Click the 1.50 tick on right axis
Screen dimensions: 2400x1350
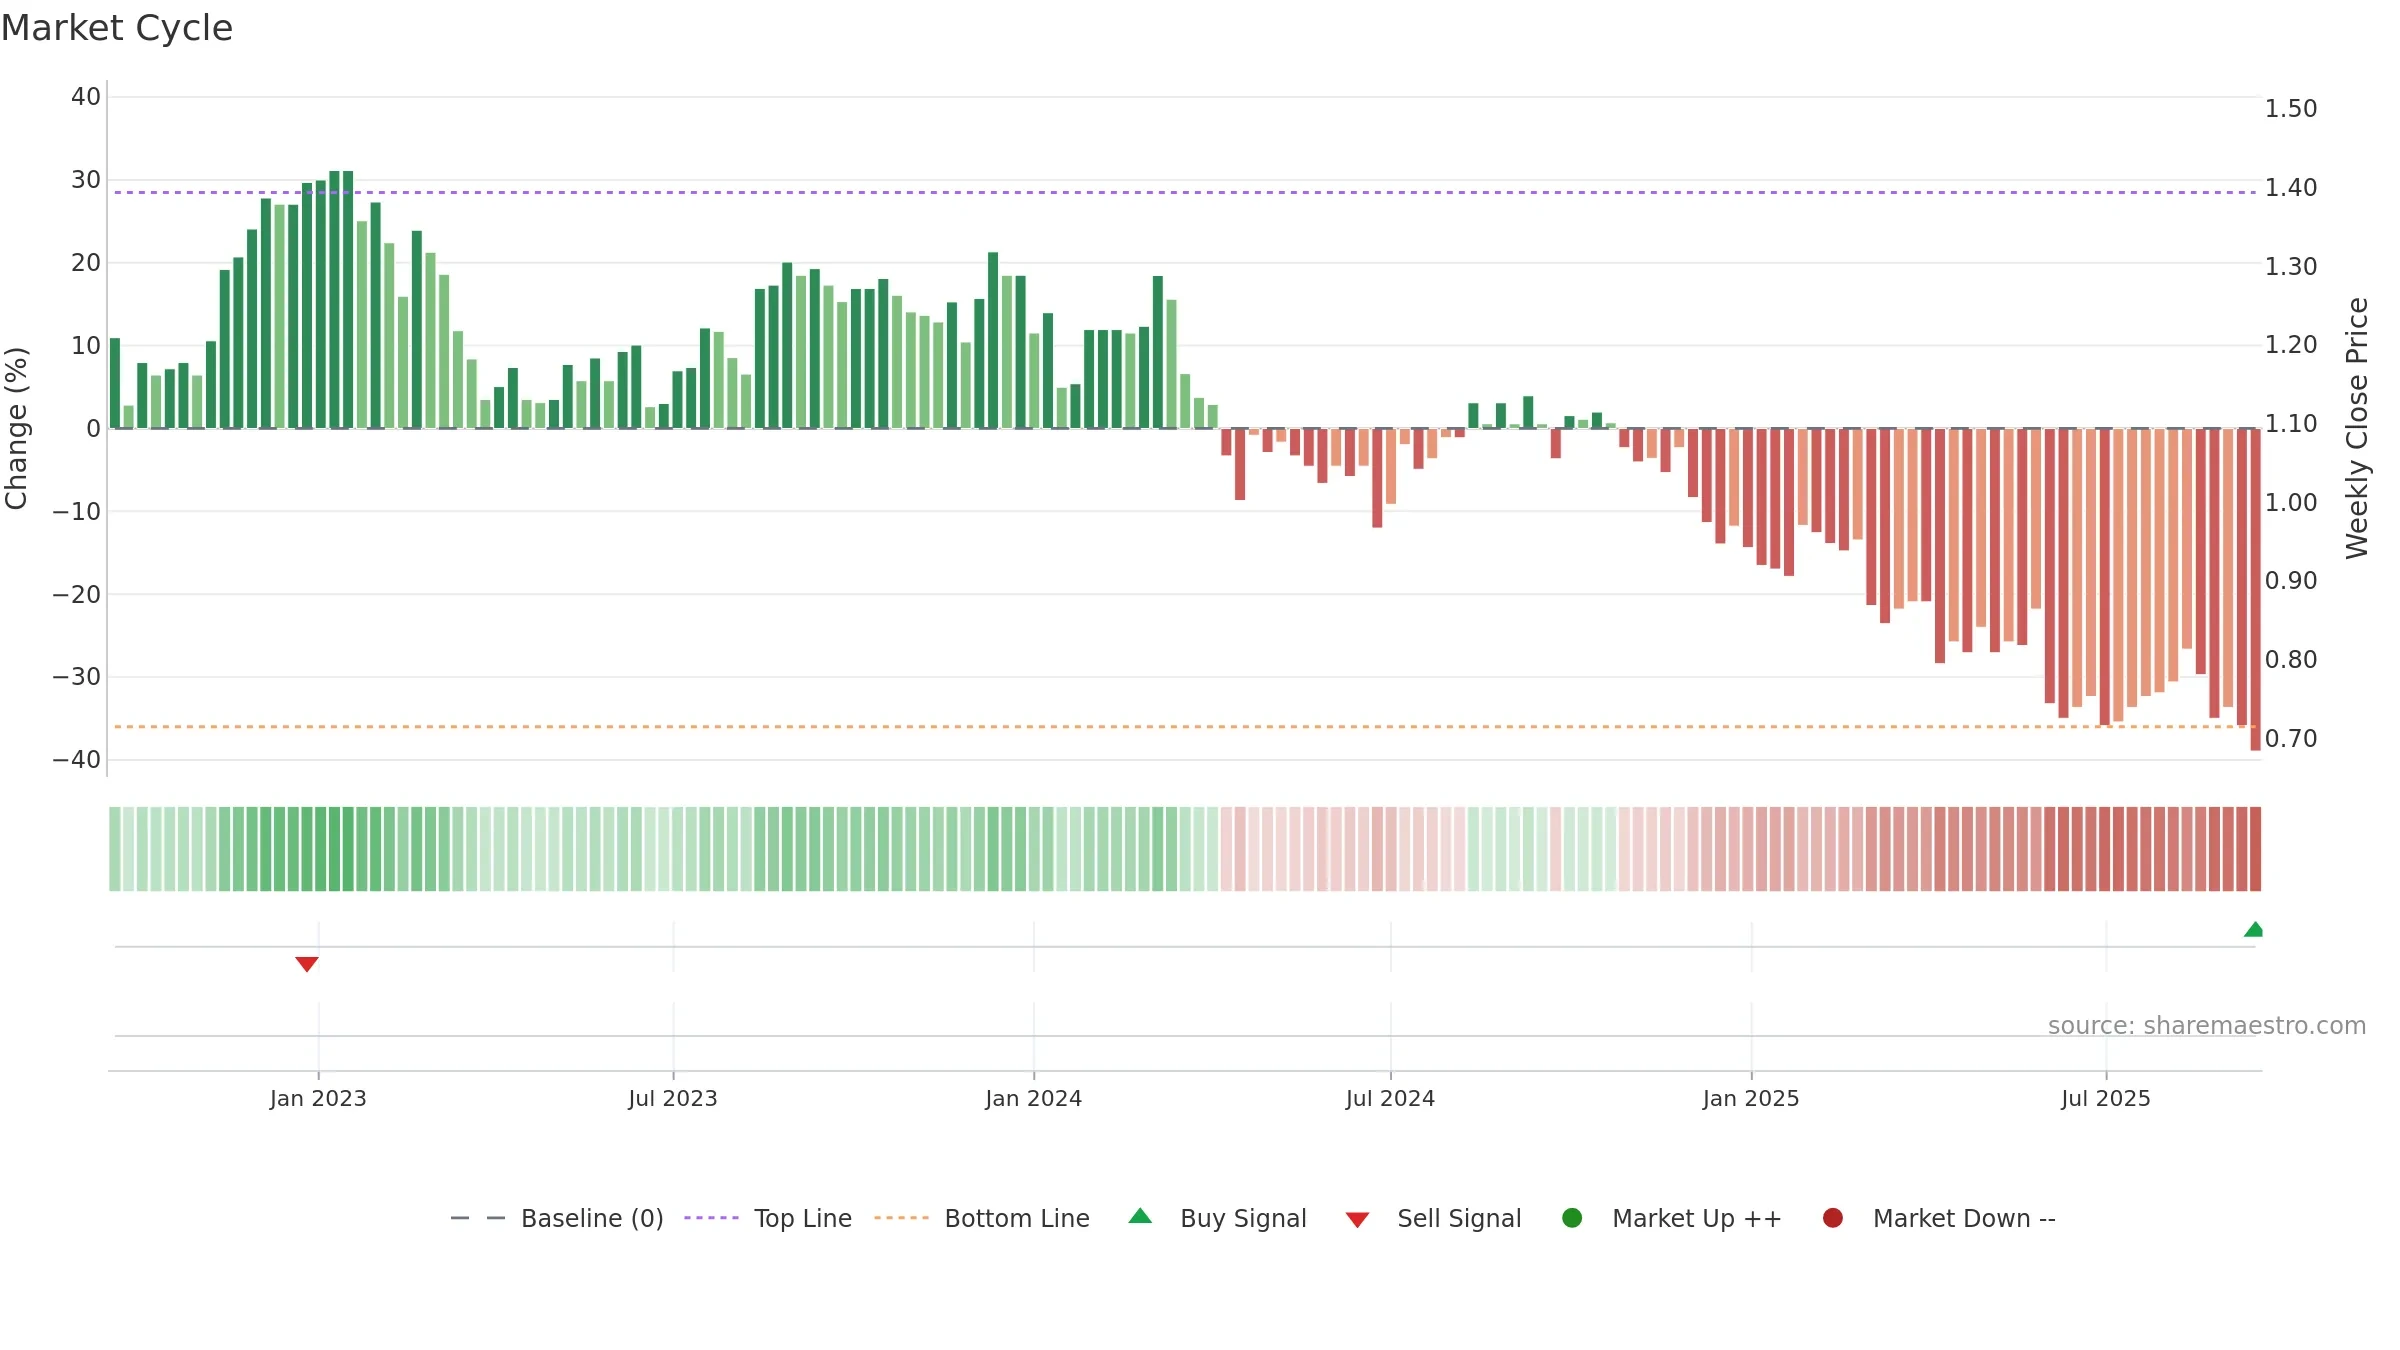[2291, 109]
